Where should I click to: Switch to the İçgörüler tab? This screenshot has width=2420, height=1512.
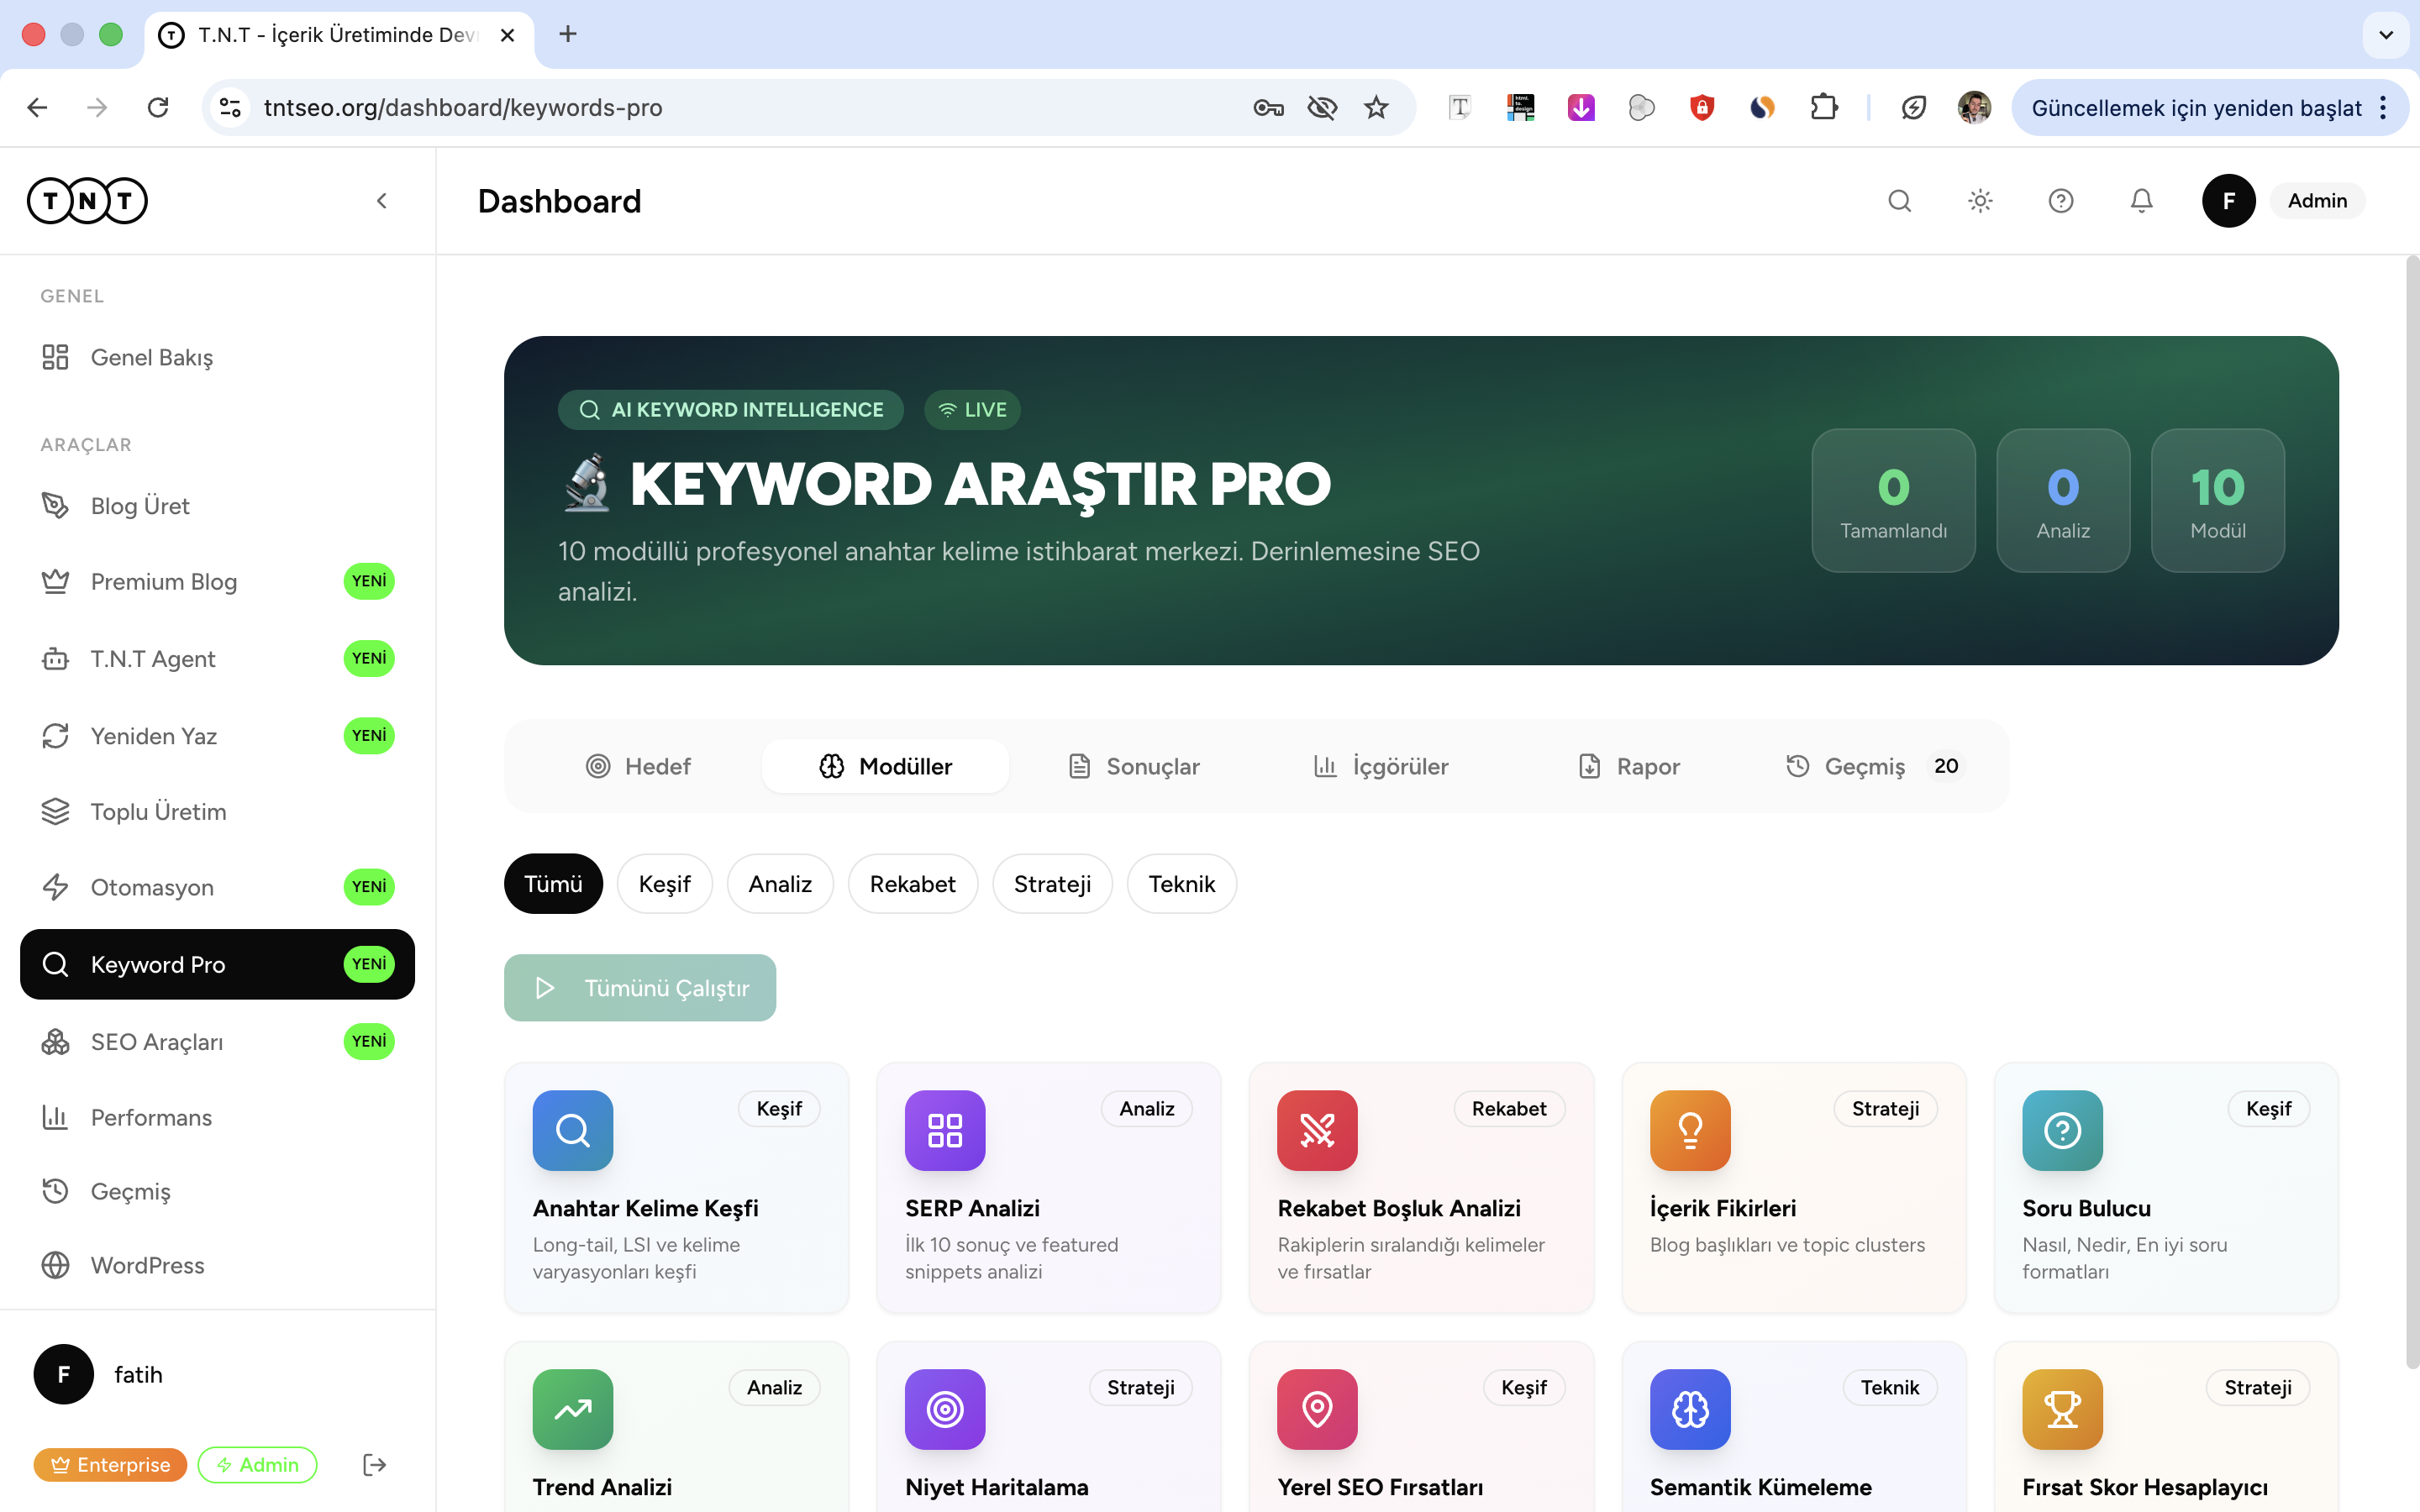pyautogui.click(x=1381, y=766)
